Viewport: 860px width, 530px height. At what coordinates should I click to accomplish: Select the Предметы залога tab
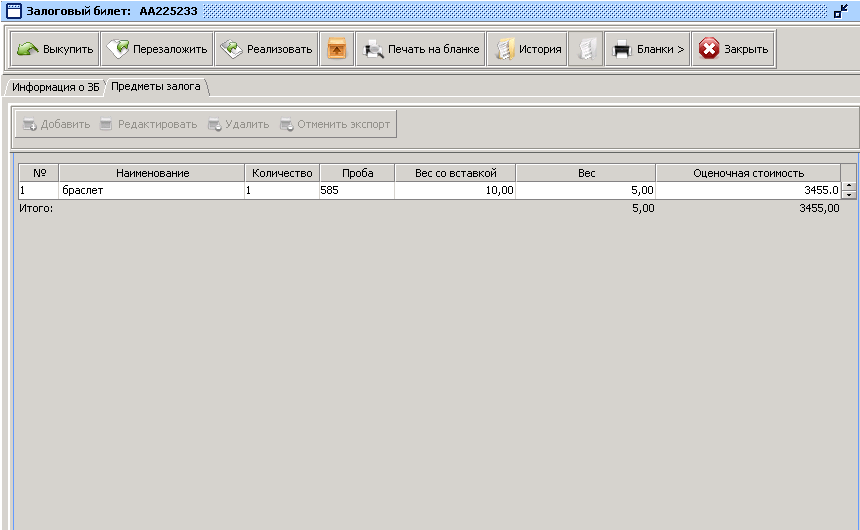coord(156,87)
